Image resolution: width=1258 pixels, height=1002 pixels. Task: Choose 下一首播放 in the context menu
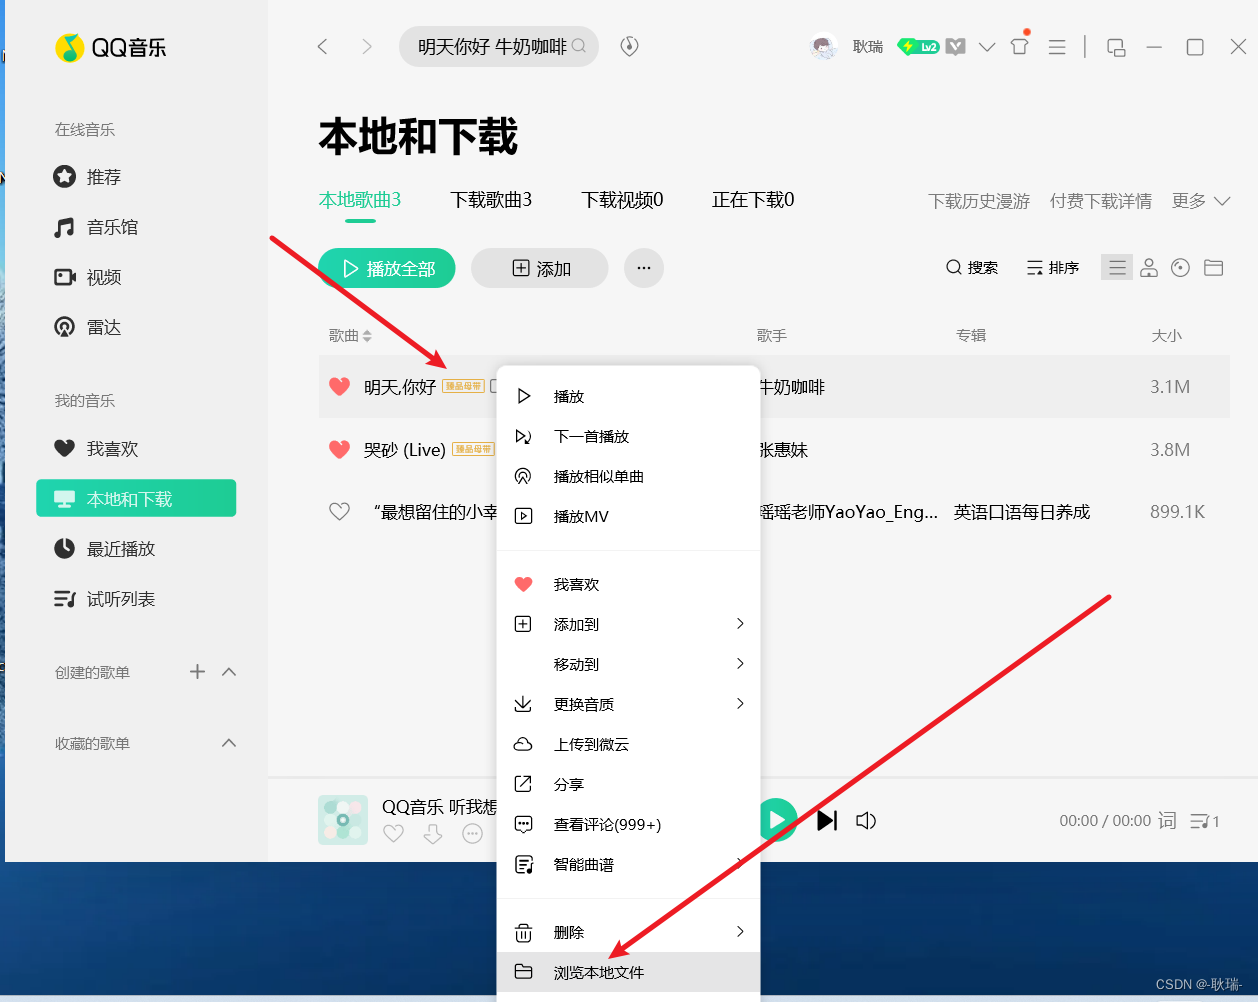629,436
